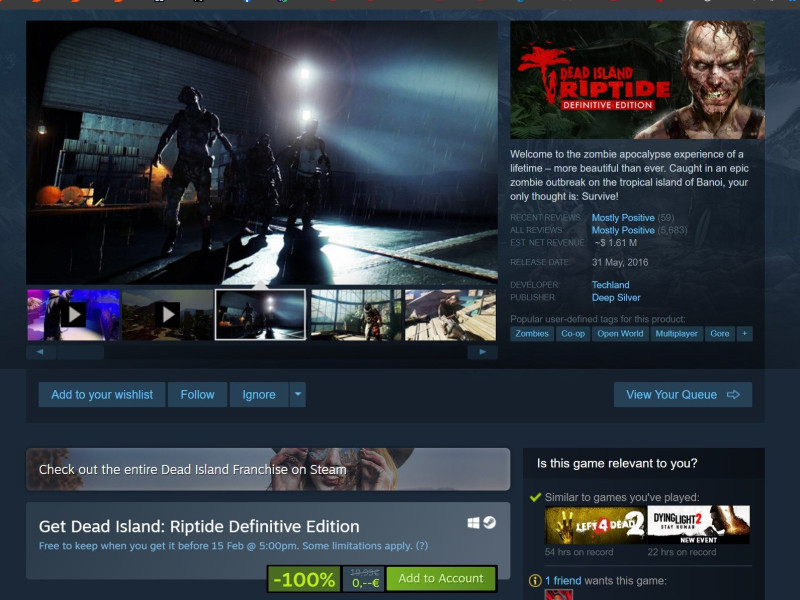The image size is (800, 600).
Task: Open publisher Deep Silver link
Action: (616, 297)
